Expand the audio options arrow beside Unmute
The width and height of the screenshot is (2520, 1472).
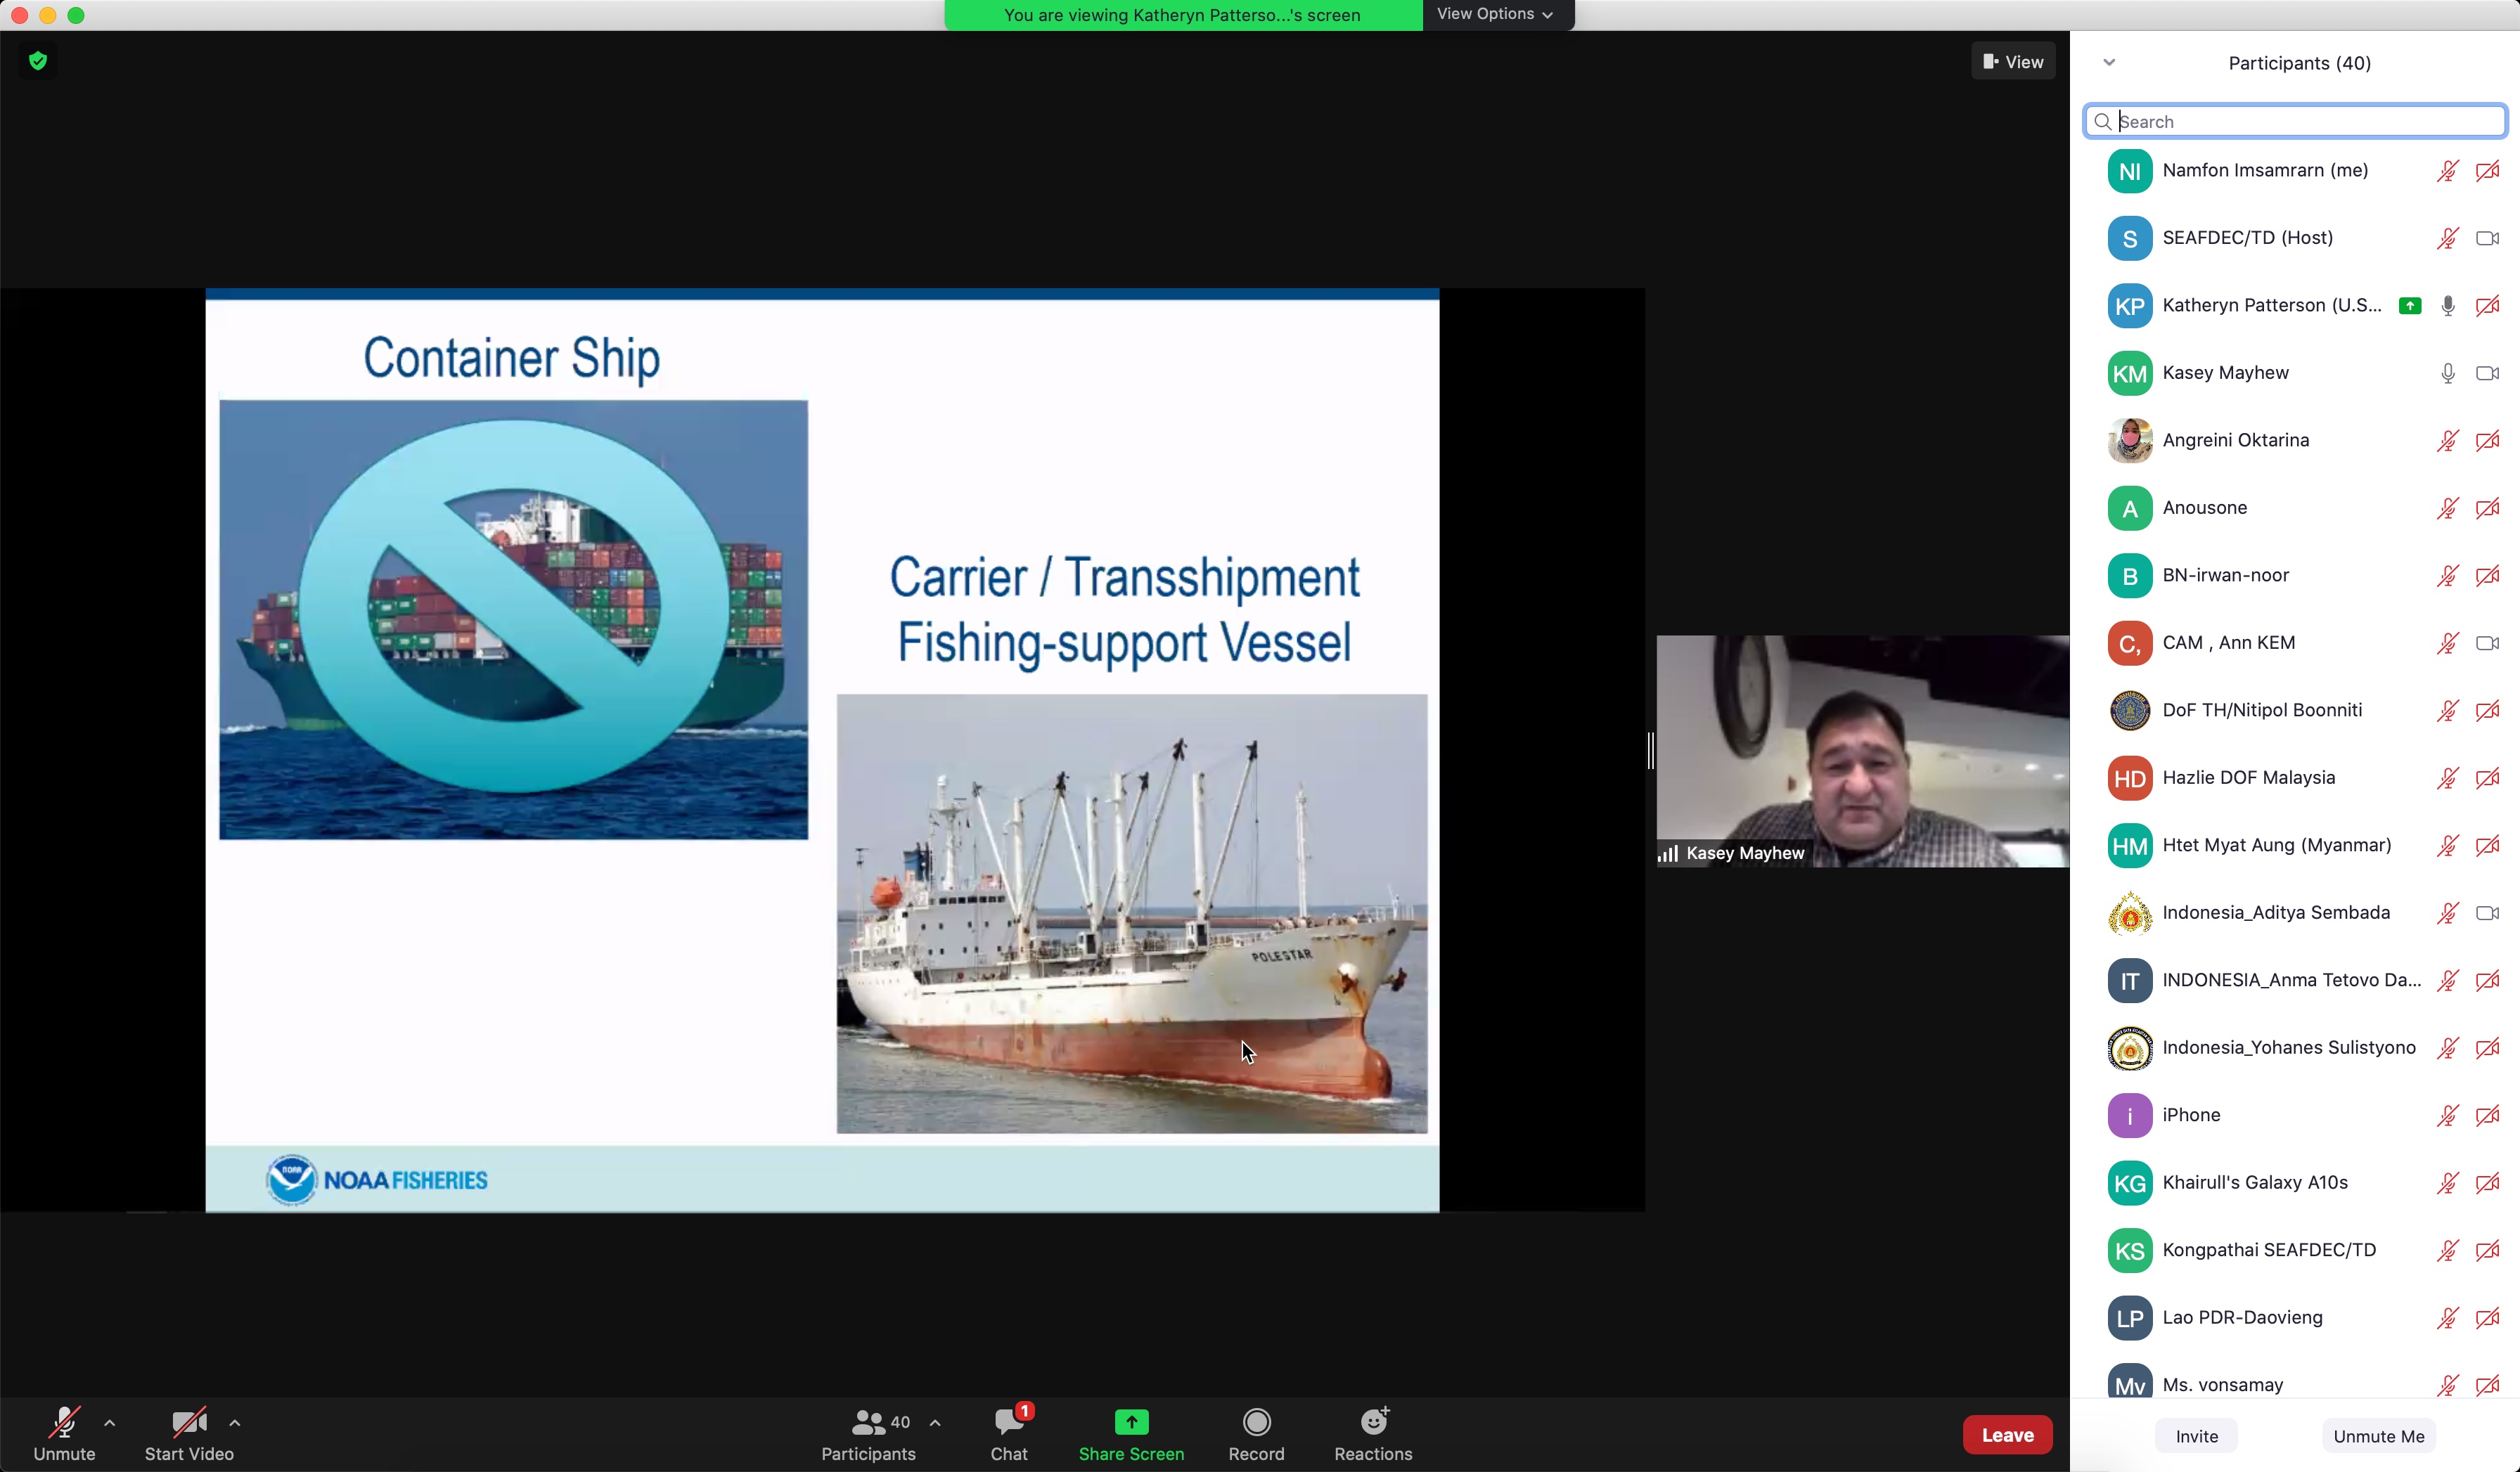[110, 1422]
